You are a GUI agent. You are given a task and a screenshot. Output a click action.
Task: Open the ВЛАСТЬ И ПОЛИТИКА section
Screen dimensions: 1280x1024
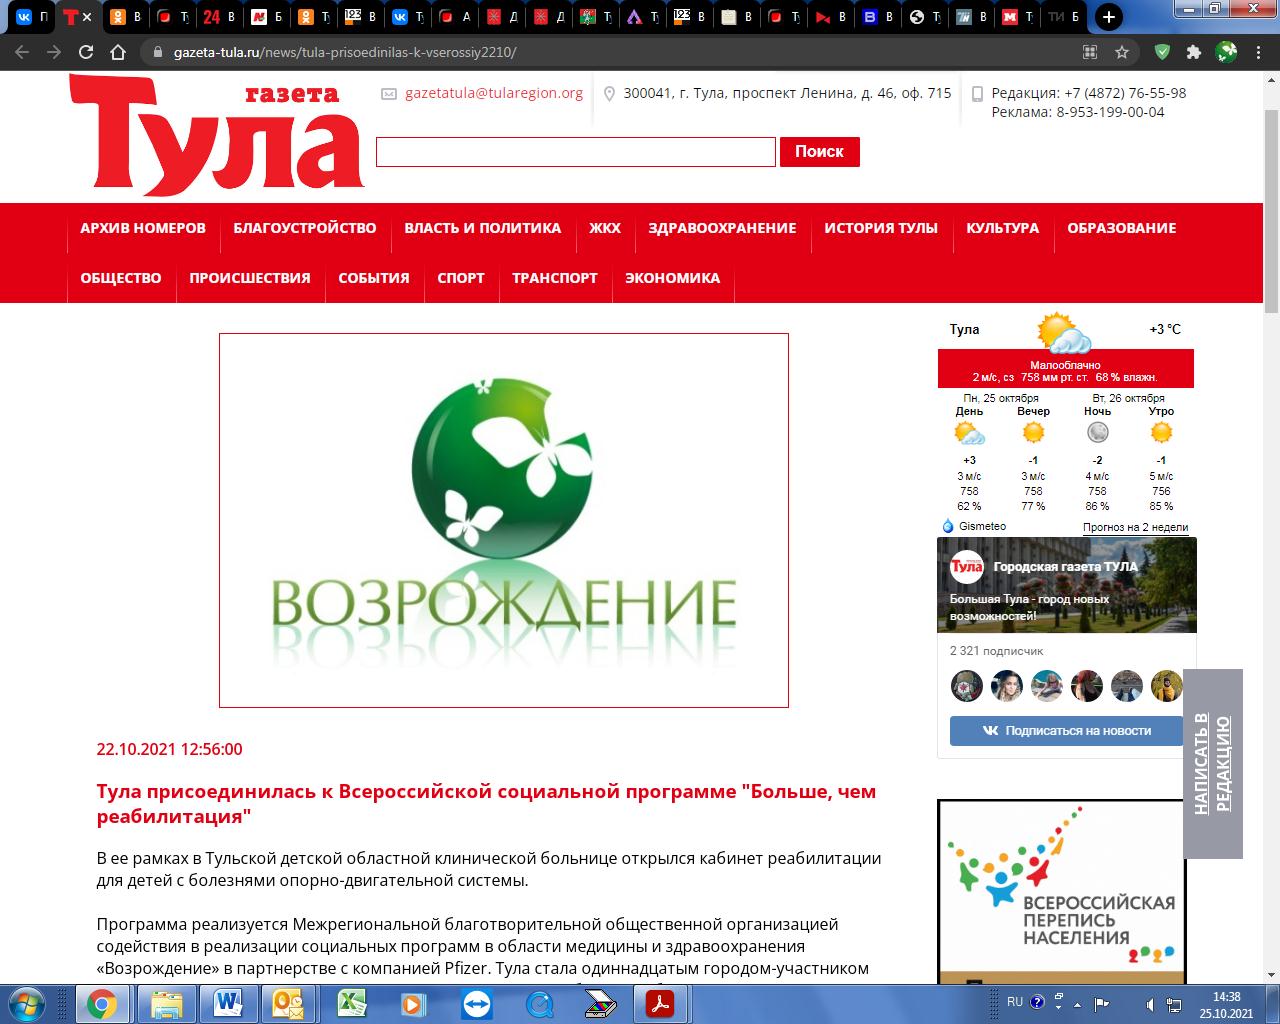tap(483, 228)
